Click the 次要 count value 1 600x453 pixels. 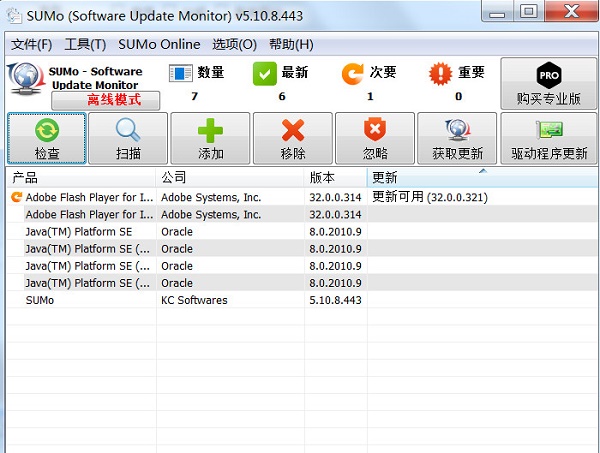(370, 96)
